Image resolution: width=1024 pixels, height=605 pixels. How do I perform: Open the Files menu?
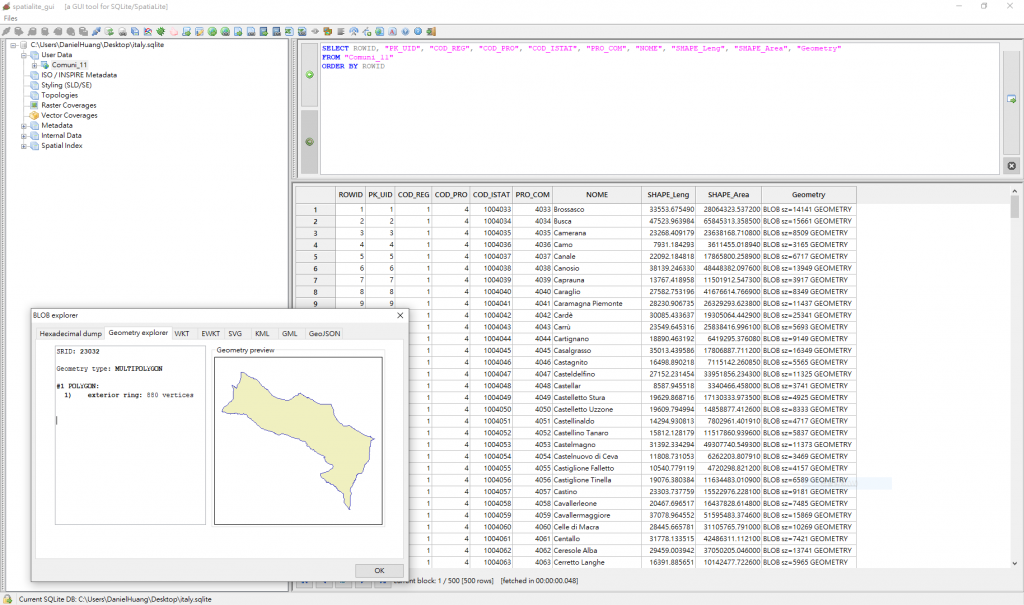tap(10, 18)
